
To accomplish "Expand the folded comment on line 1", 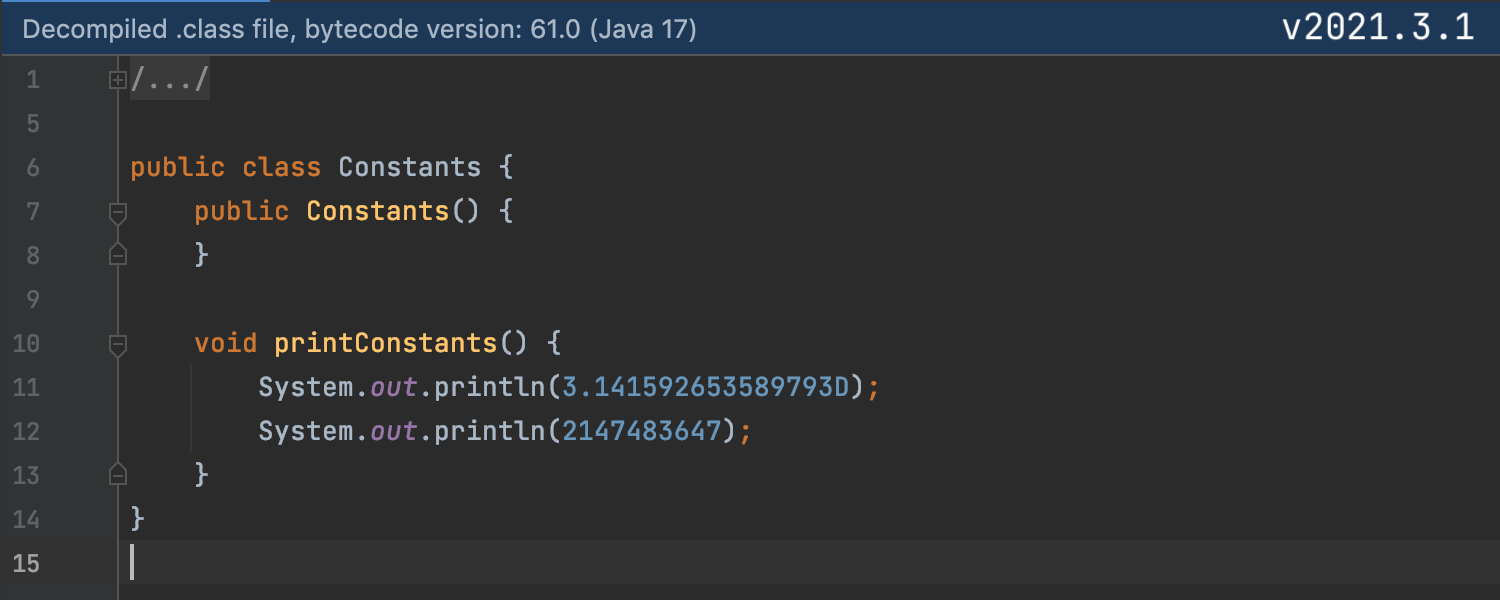I will pyautogui.click(x=118, y=79).
